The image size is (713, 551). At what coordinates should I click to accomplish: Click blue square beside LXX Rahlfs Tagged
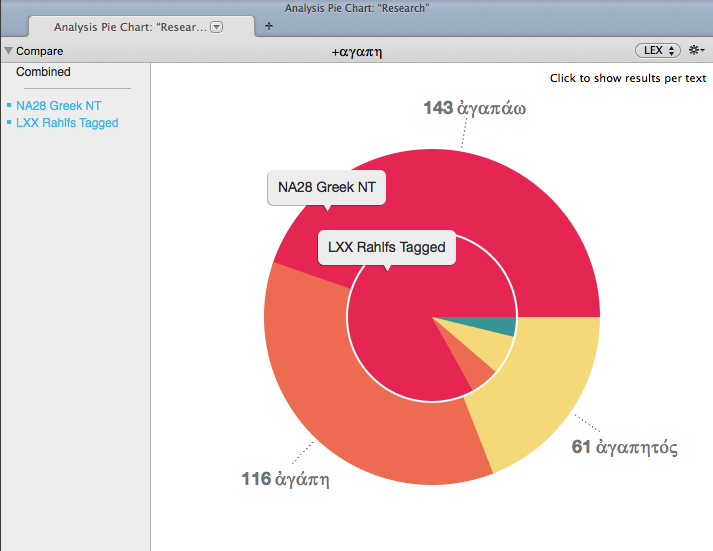coord(9,123)
